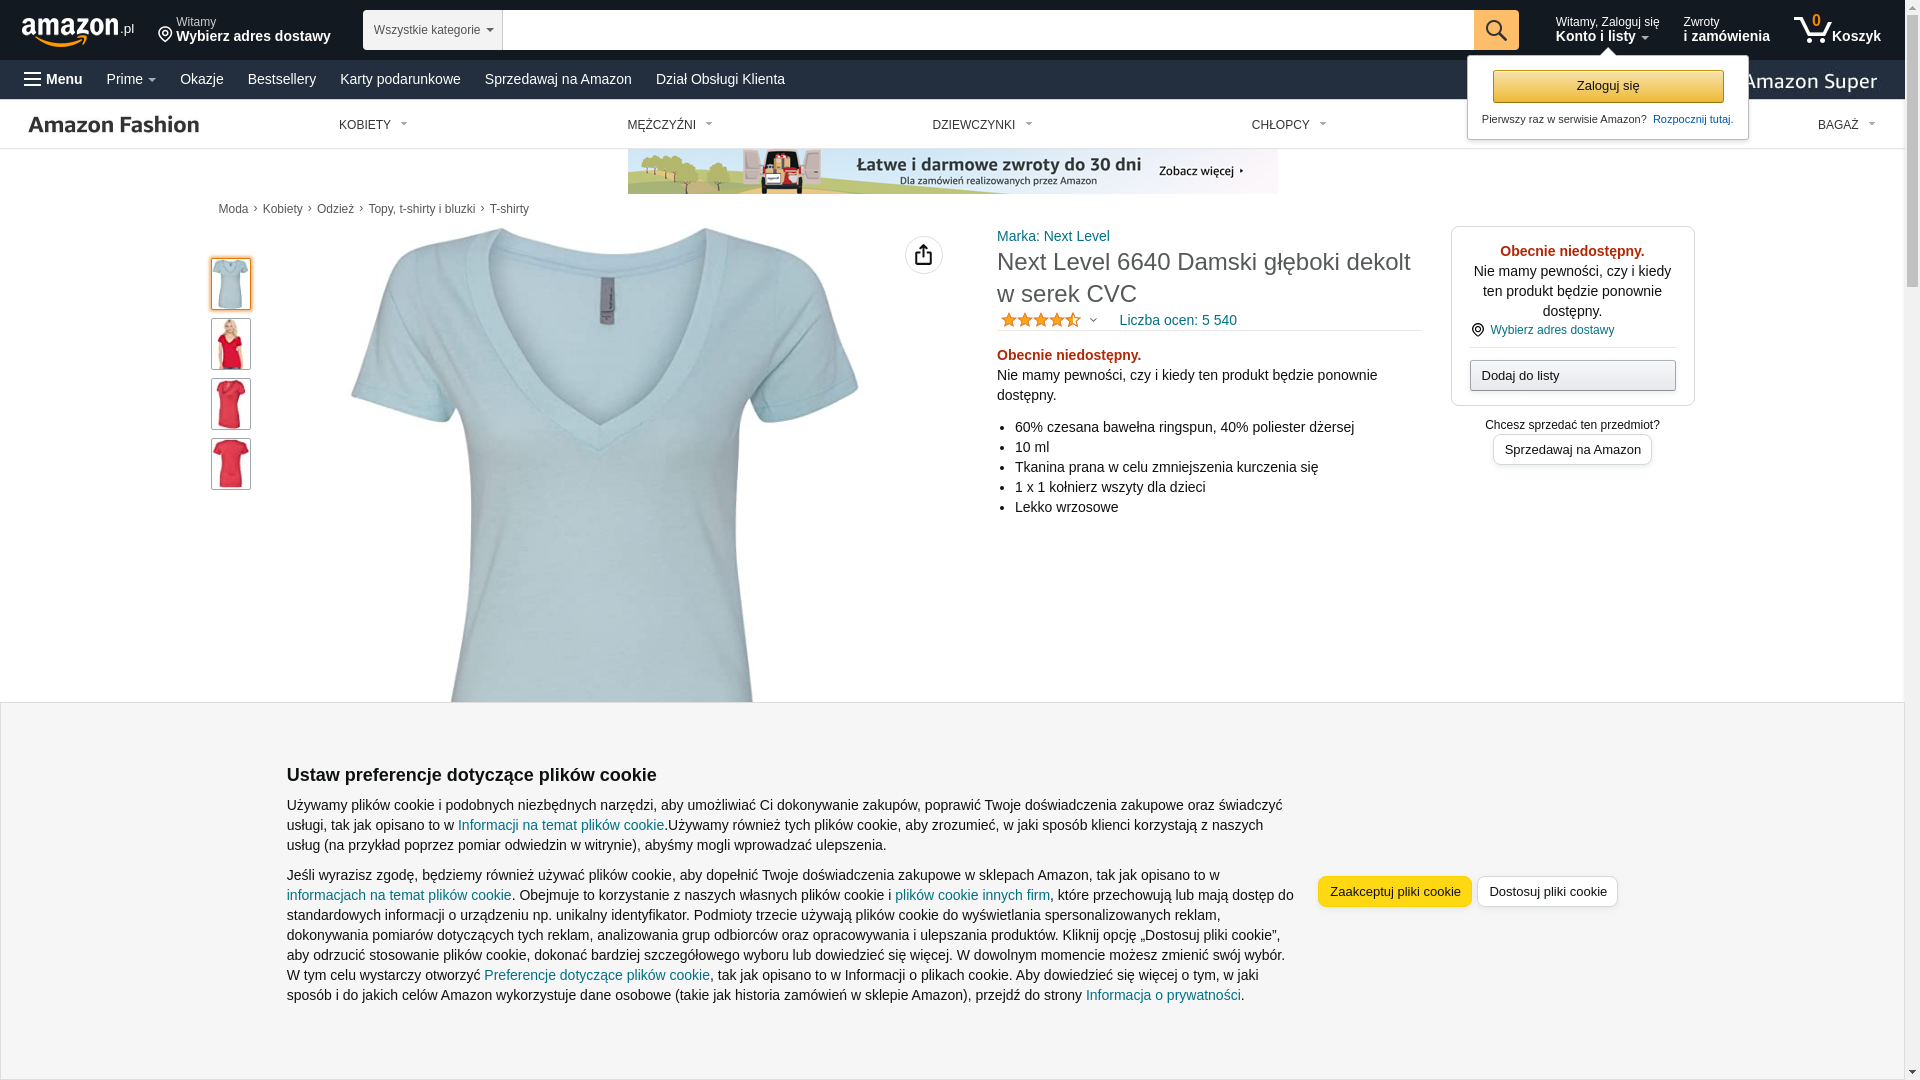Open the Amazon Fashion logo
Screen dimensions: 1920x1080
click(x=114, y=124)
